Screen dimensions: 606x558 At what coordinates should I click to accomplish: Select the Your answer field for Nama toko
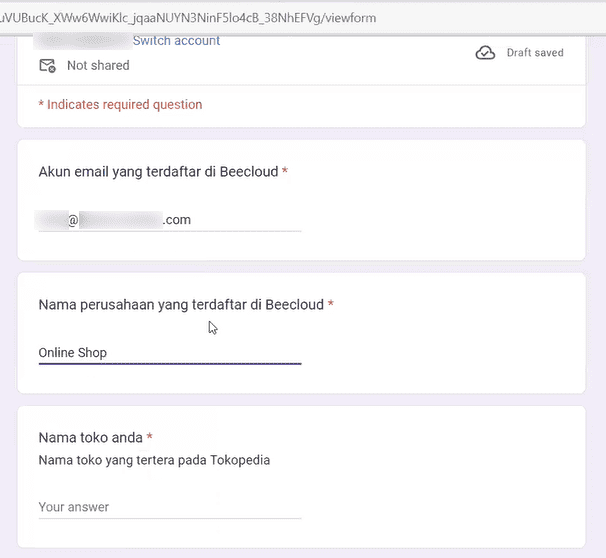click(170, 507)
